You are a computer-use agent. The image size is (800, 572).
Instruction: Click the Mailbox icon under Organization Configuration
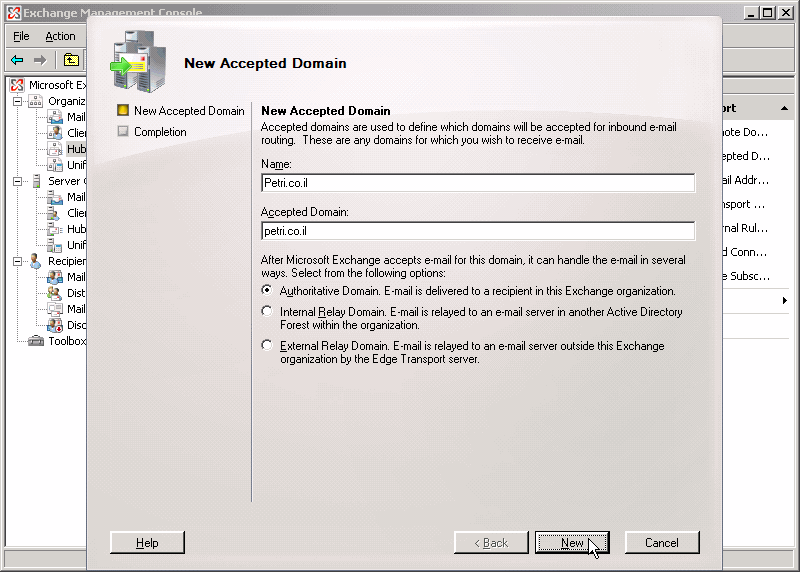(55, 117)
